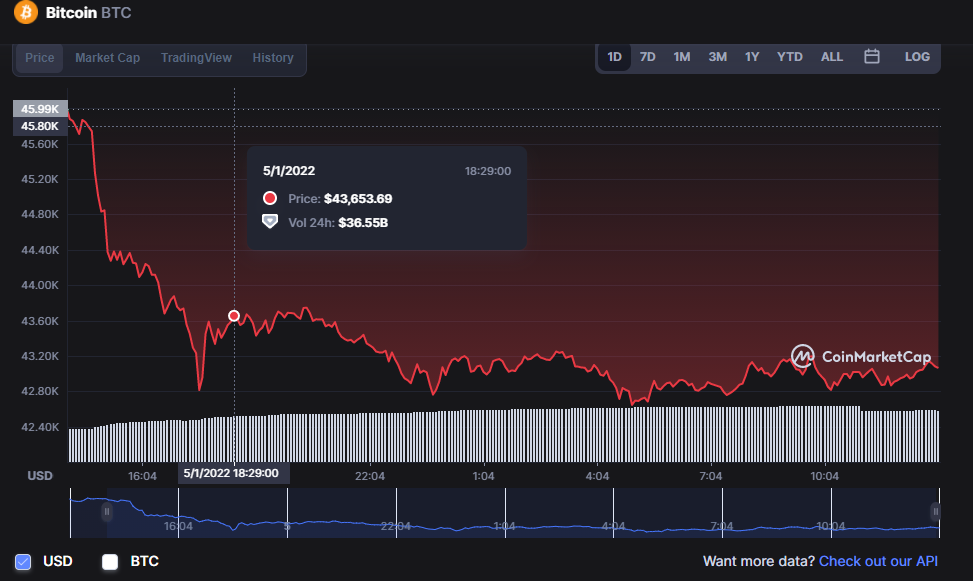The image size is (973, 581).
Task: Switch to the Price tab
Action: click(x=40, y=58)
